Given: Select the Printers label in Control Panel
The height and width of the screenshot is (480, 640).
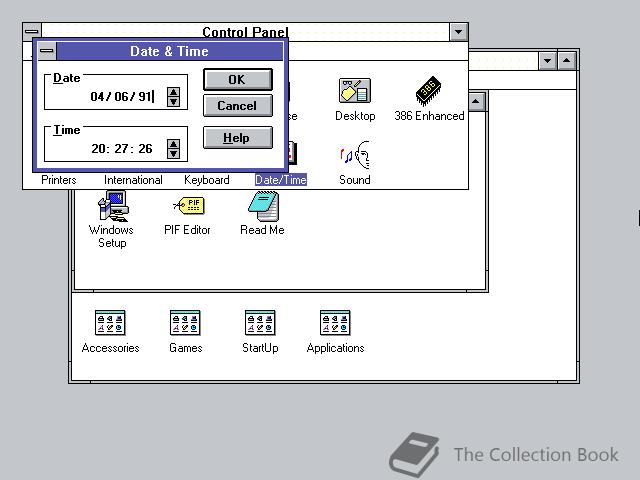Looking at the screenshot, I should point(59,180).
